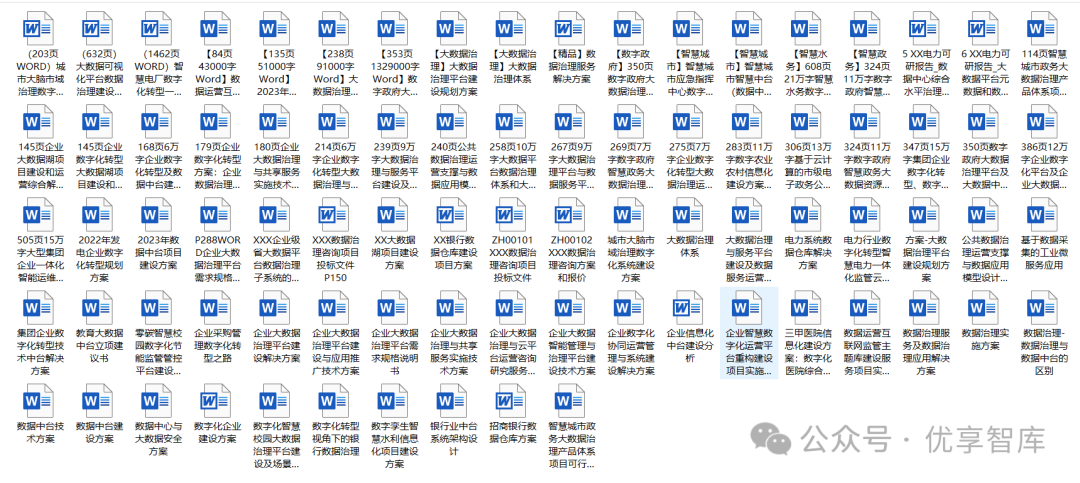Select the Word icon of 【智慧水务】608页 file
The image size is (1080, 483).
(807, 29)
